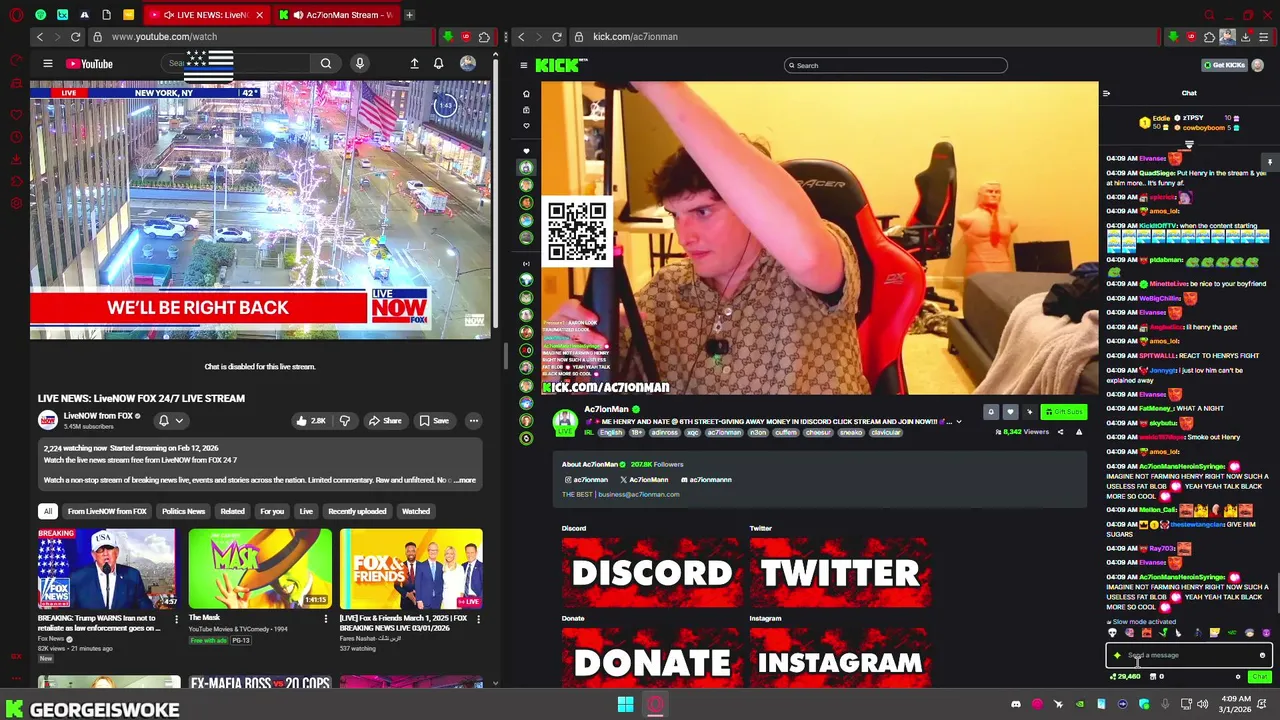The image size is (1280, 720).
Task: Click the INSTAGRAM panel banner
Action: pos(840,659)
